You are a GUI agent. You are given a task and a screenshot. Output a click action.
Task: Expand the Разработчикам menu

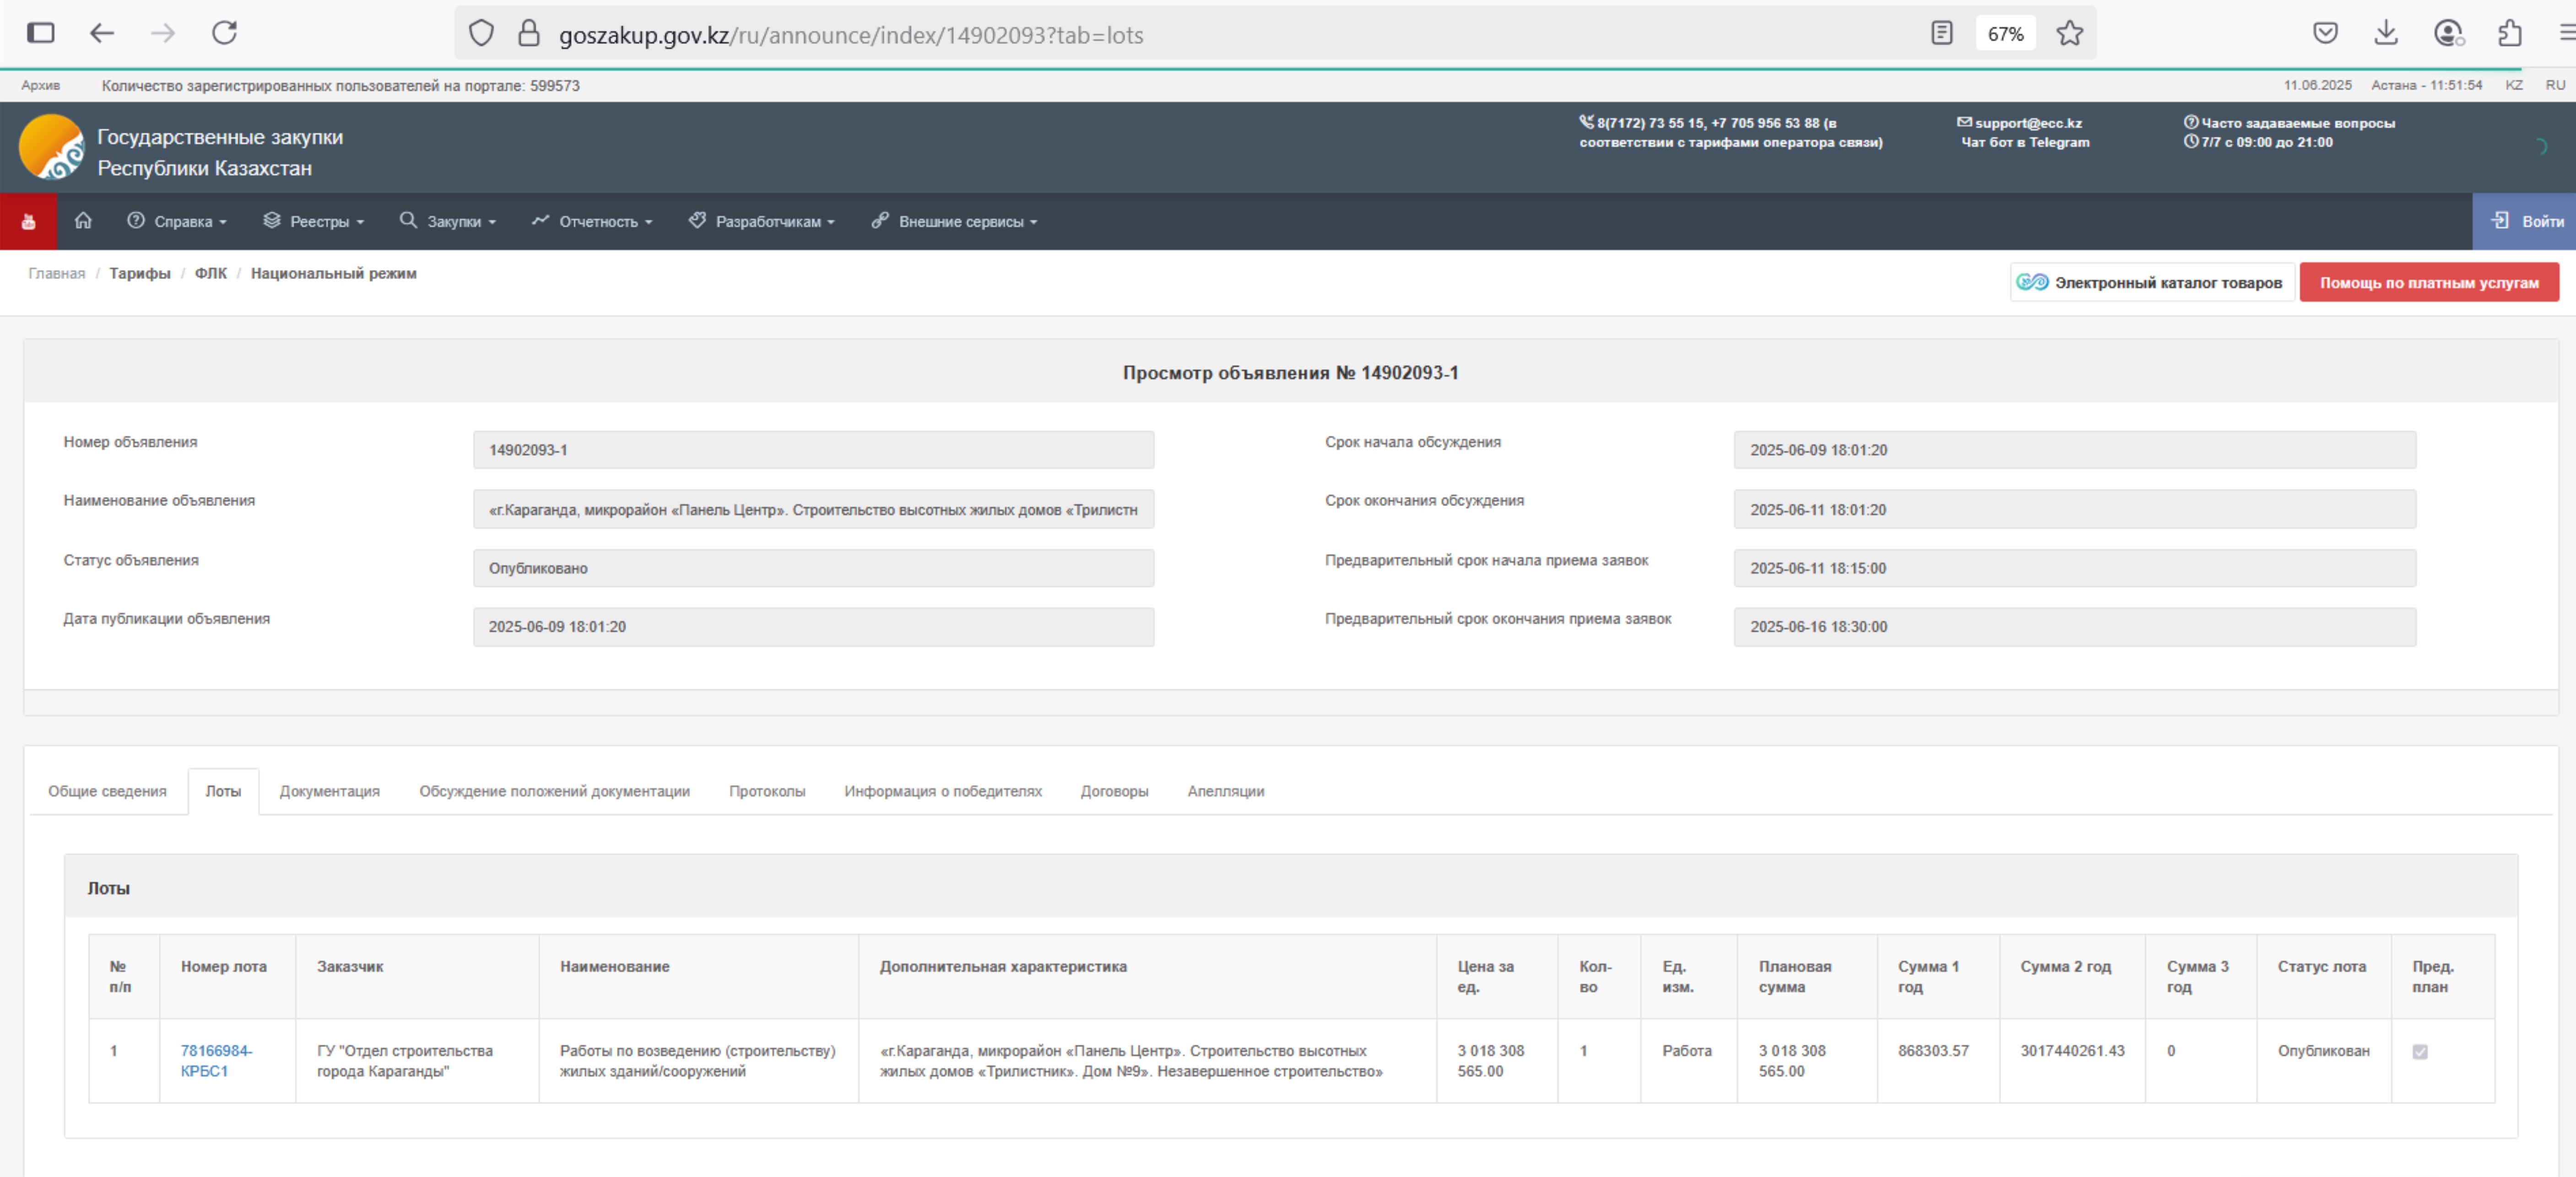tap(762, 221)
